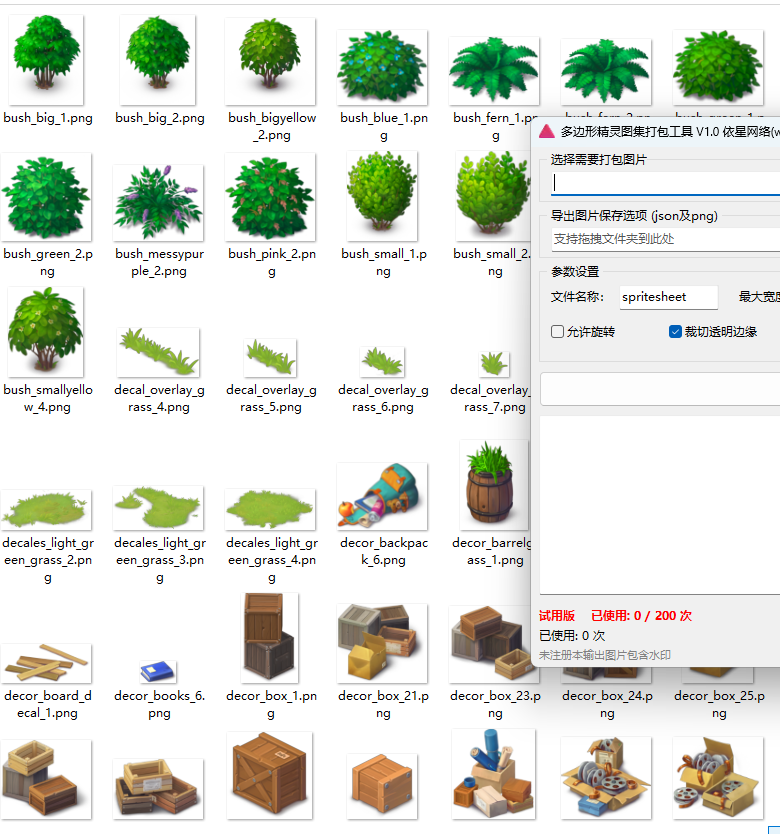Click the decor_box_24.png file name

point(607,704)
